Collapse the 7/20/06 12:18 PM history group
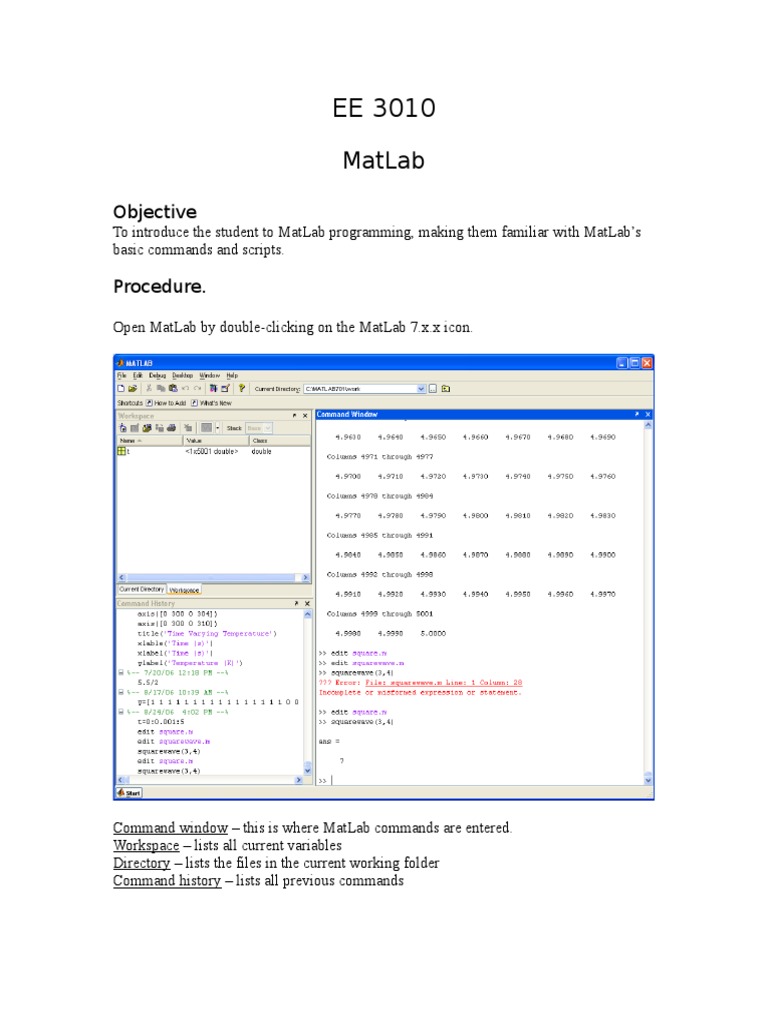This screenshot has height=1024, width=768. 121,672
